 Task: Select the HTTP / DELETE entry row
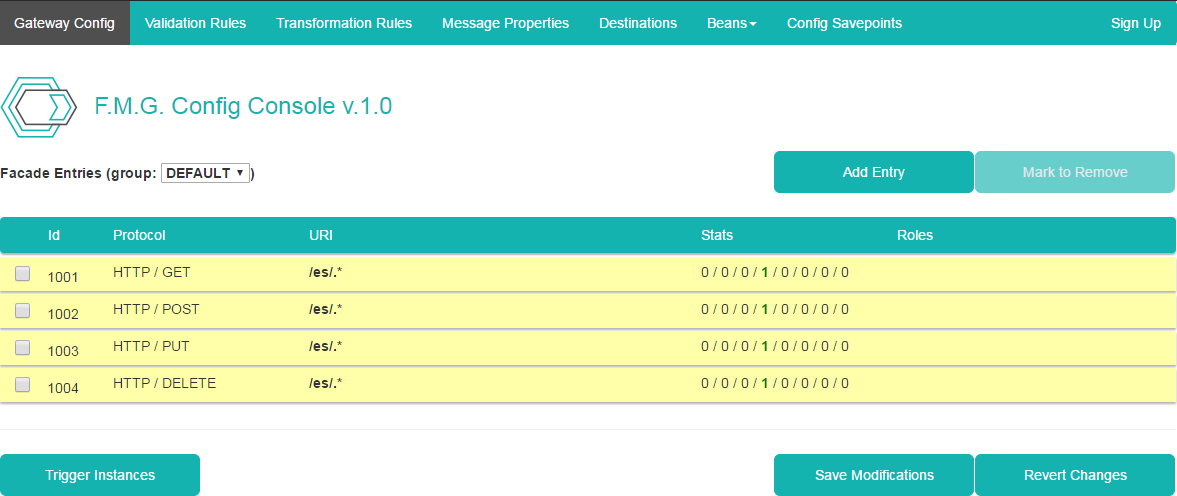pos(164,384)
